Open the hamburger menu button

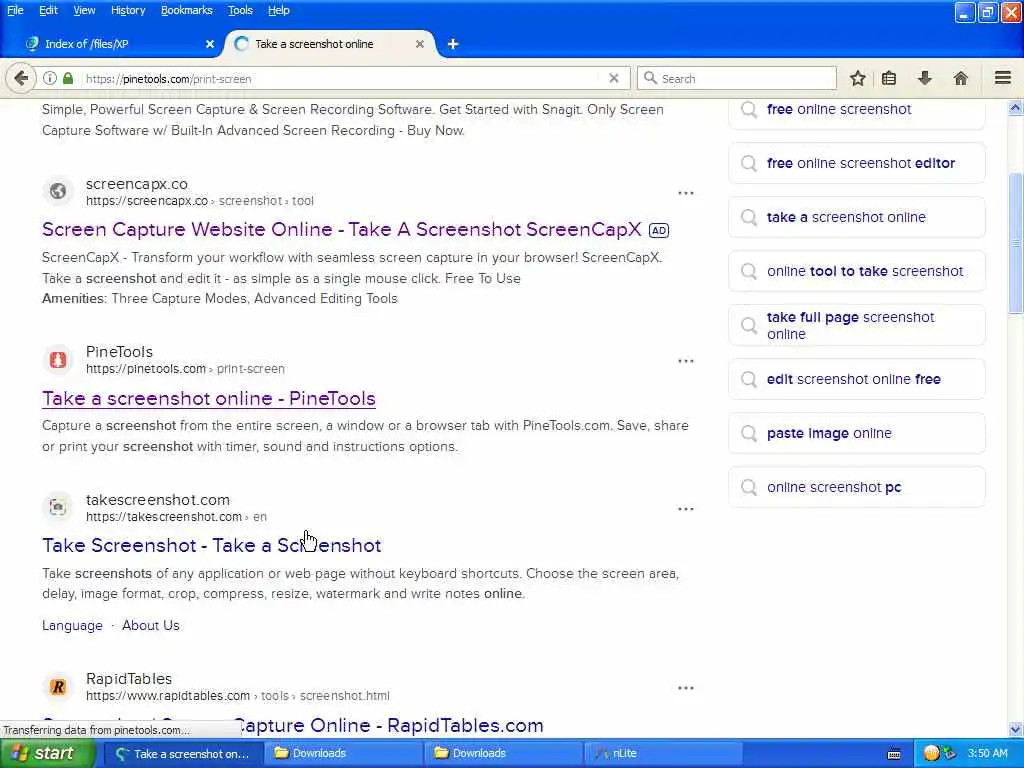(x=1002, y=78)
